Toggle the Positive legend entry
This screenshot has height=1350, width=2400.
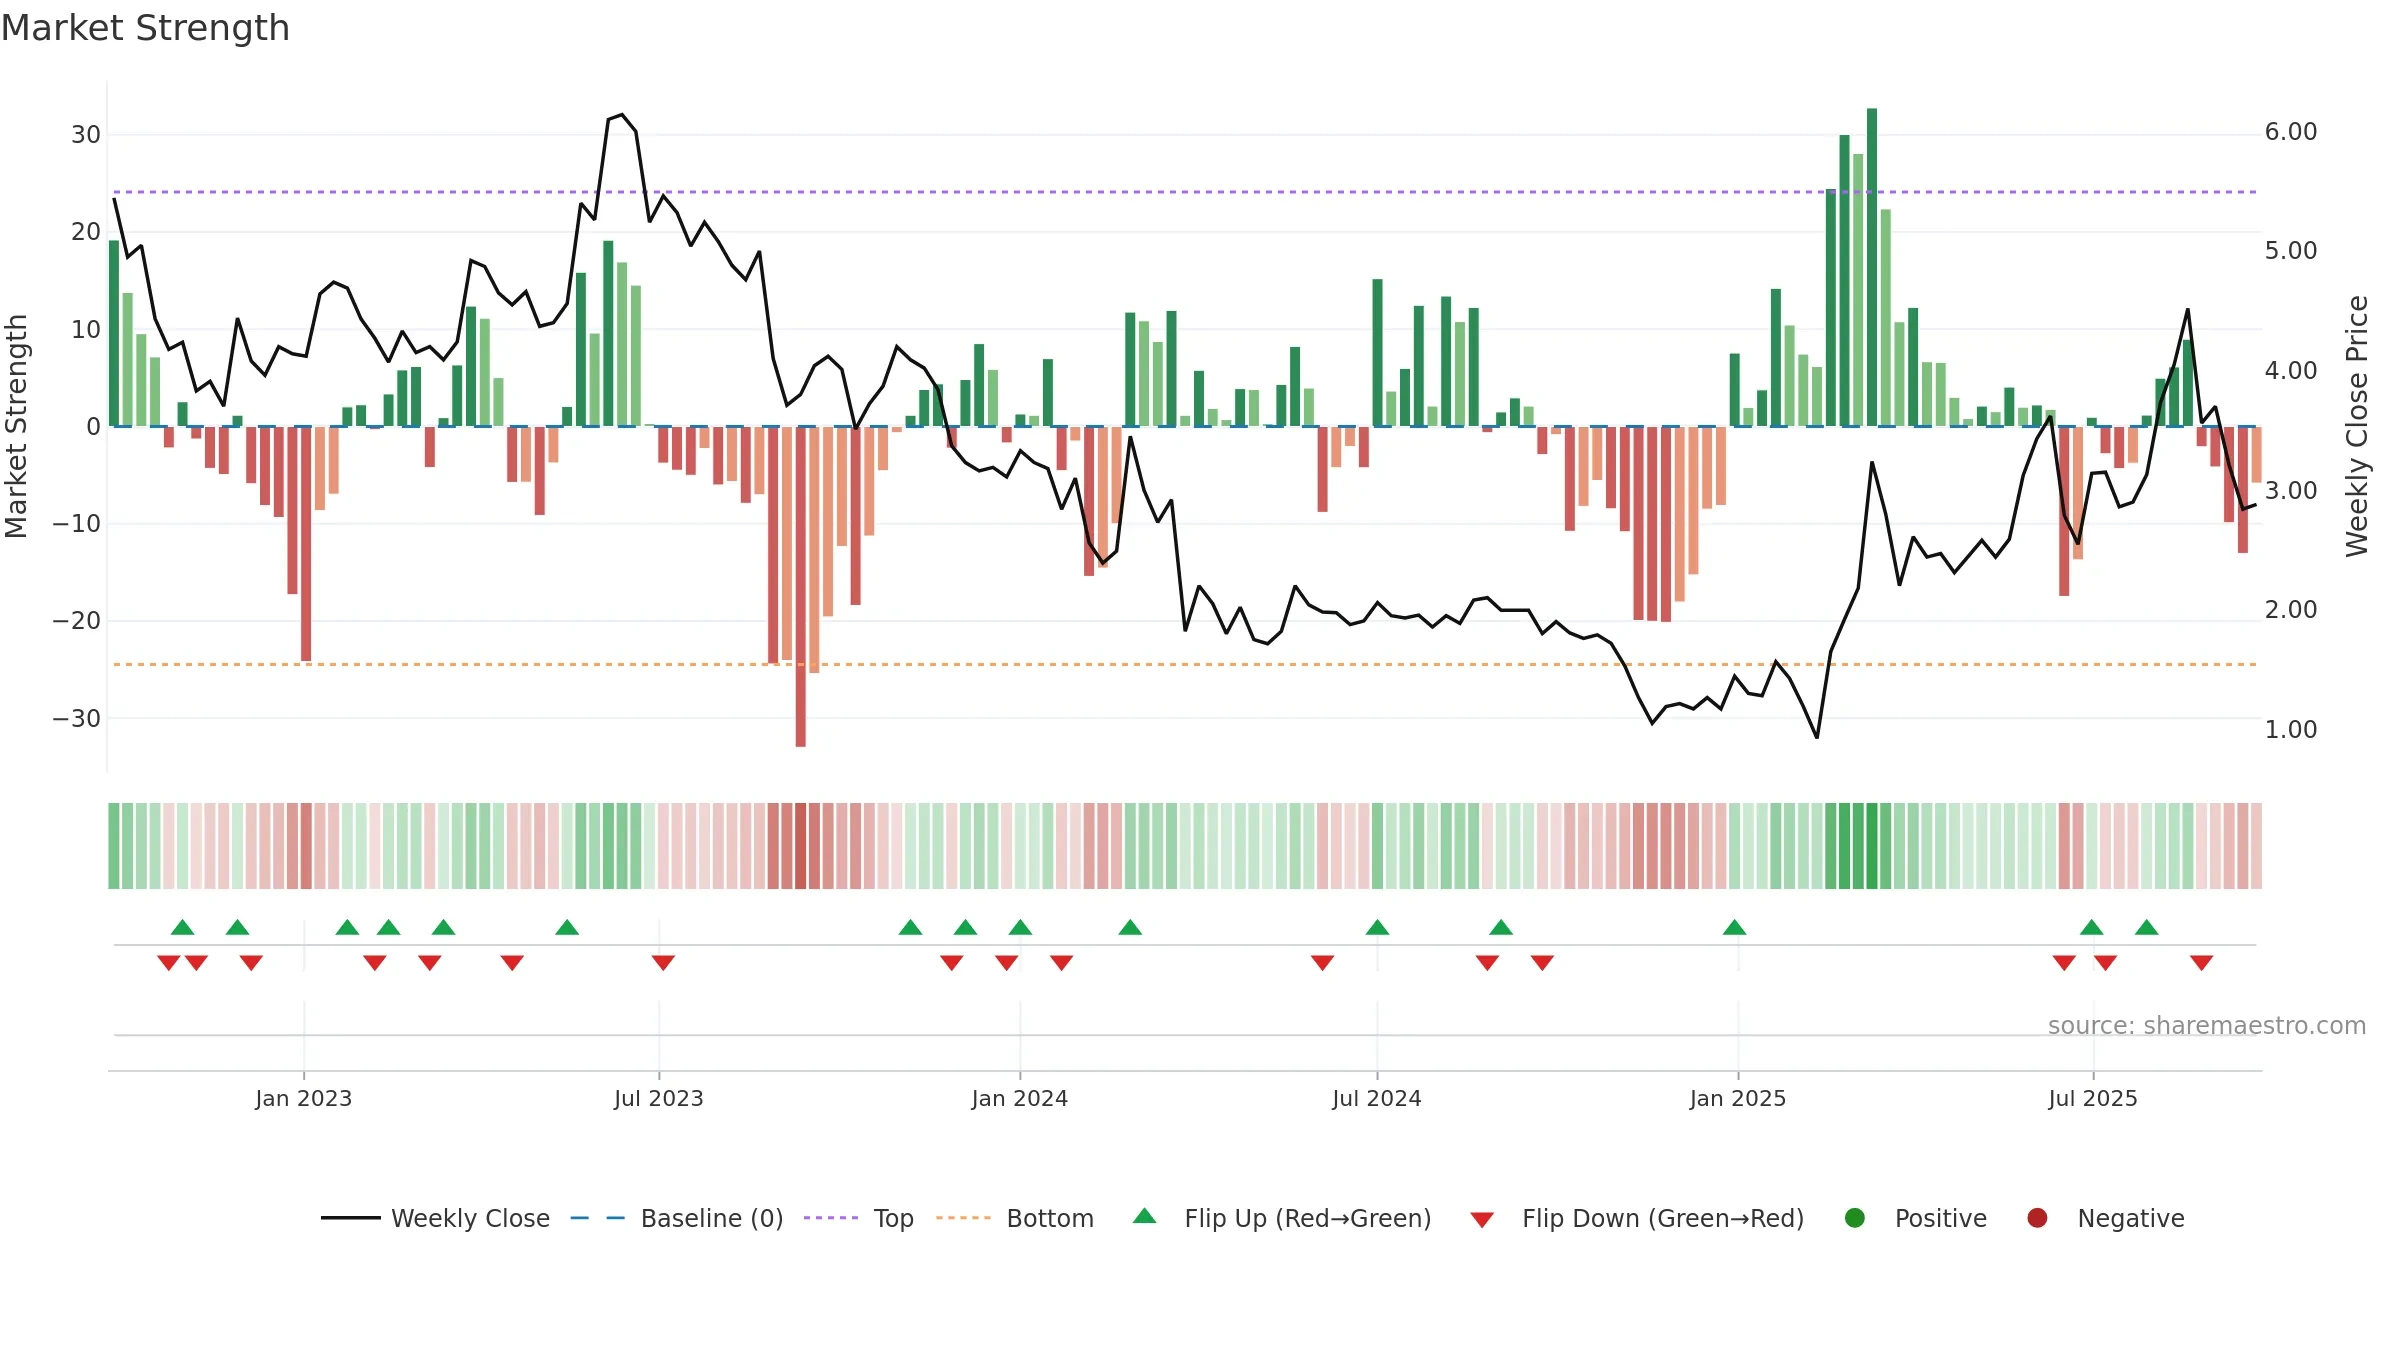[x=1915, y=1218]
